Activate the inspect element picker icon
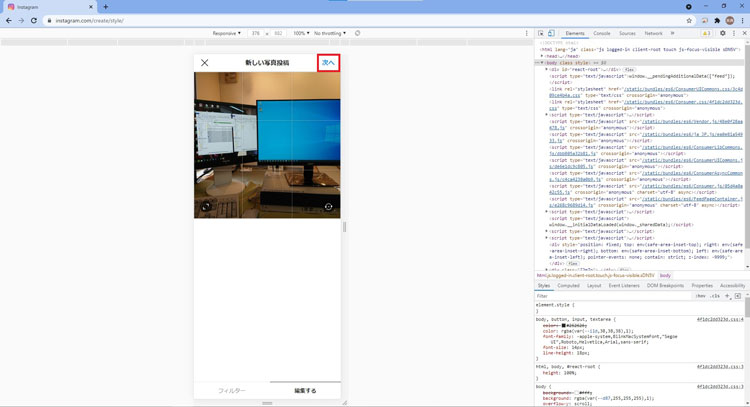750x407 pixels. 540,33
